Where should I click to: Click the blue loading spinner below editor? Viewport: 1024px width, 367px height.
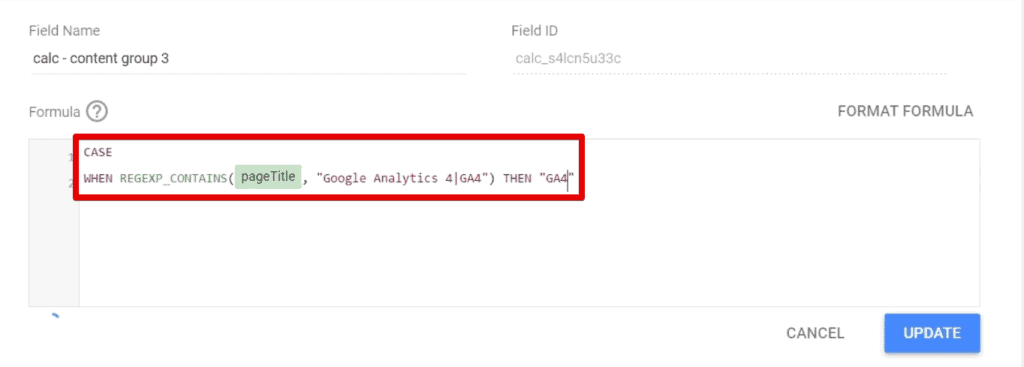pos(56,315)
